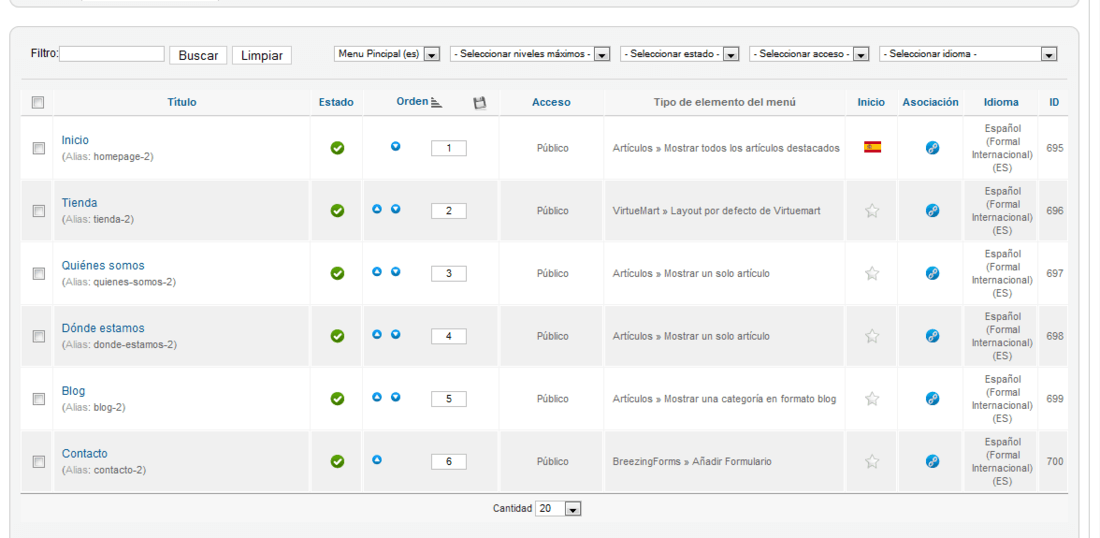This screenshot has width=1100, height=538.
Task: Open the Seleccionar acceso dropdown
Action: click(x=810, y=54)
